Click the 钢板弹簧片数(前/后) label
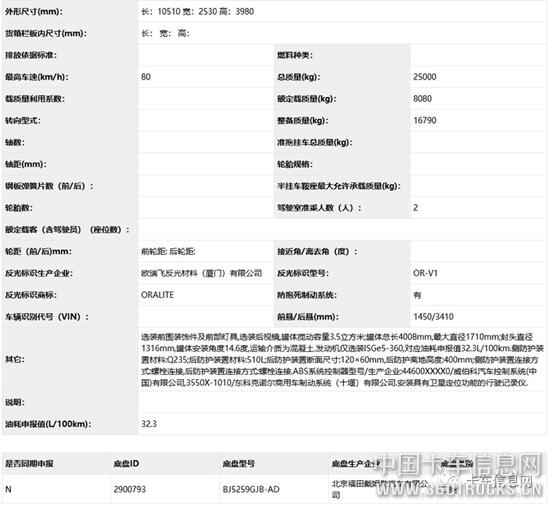Viewport: 550px width, 505px height. (x=49, y=186)
